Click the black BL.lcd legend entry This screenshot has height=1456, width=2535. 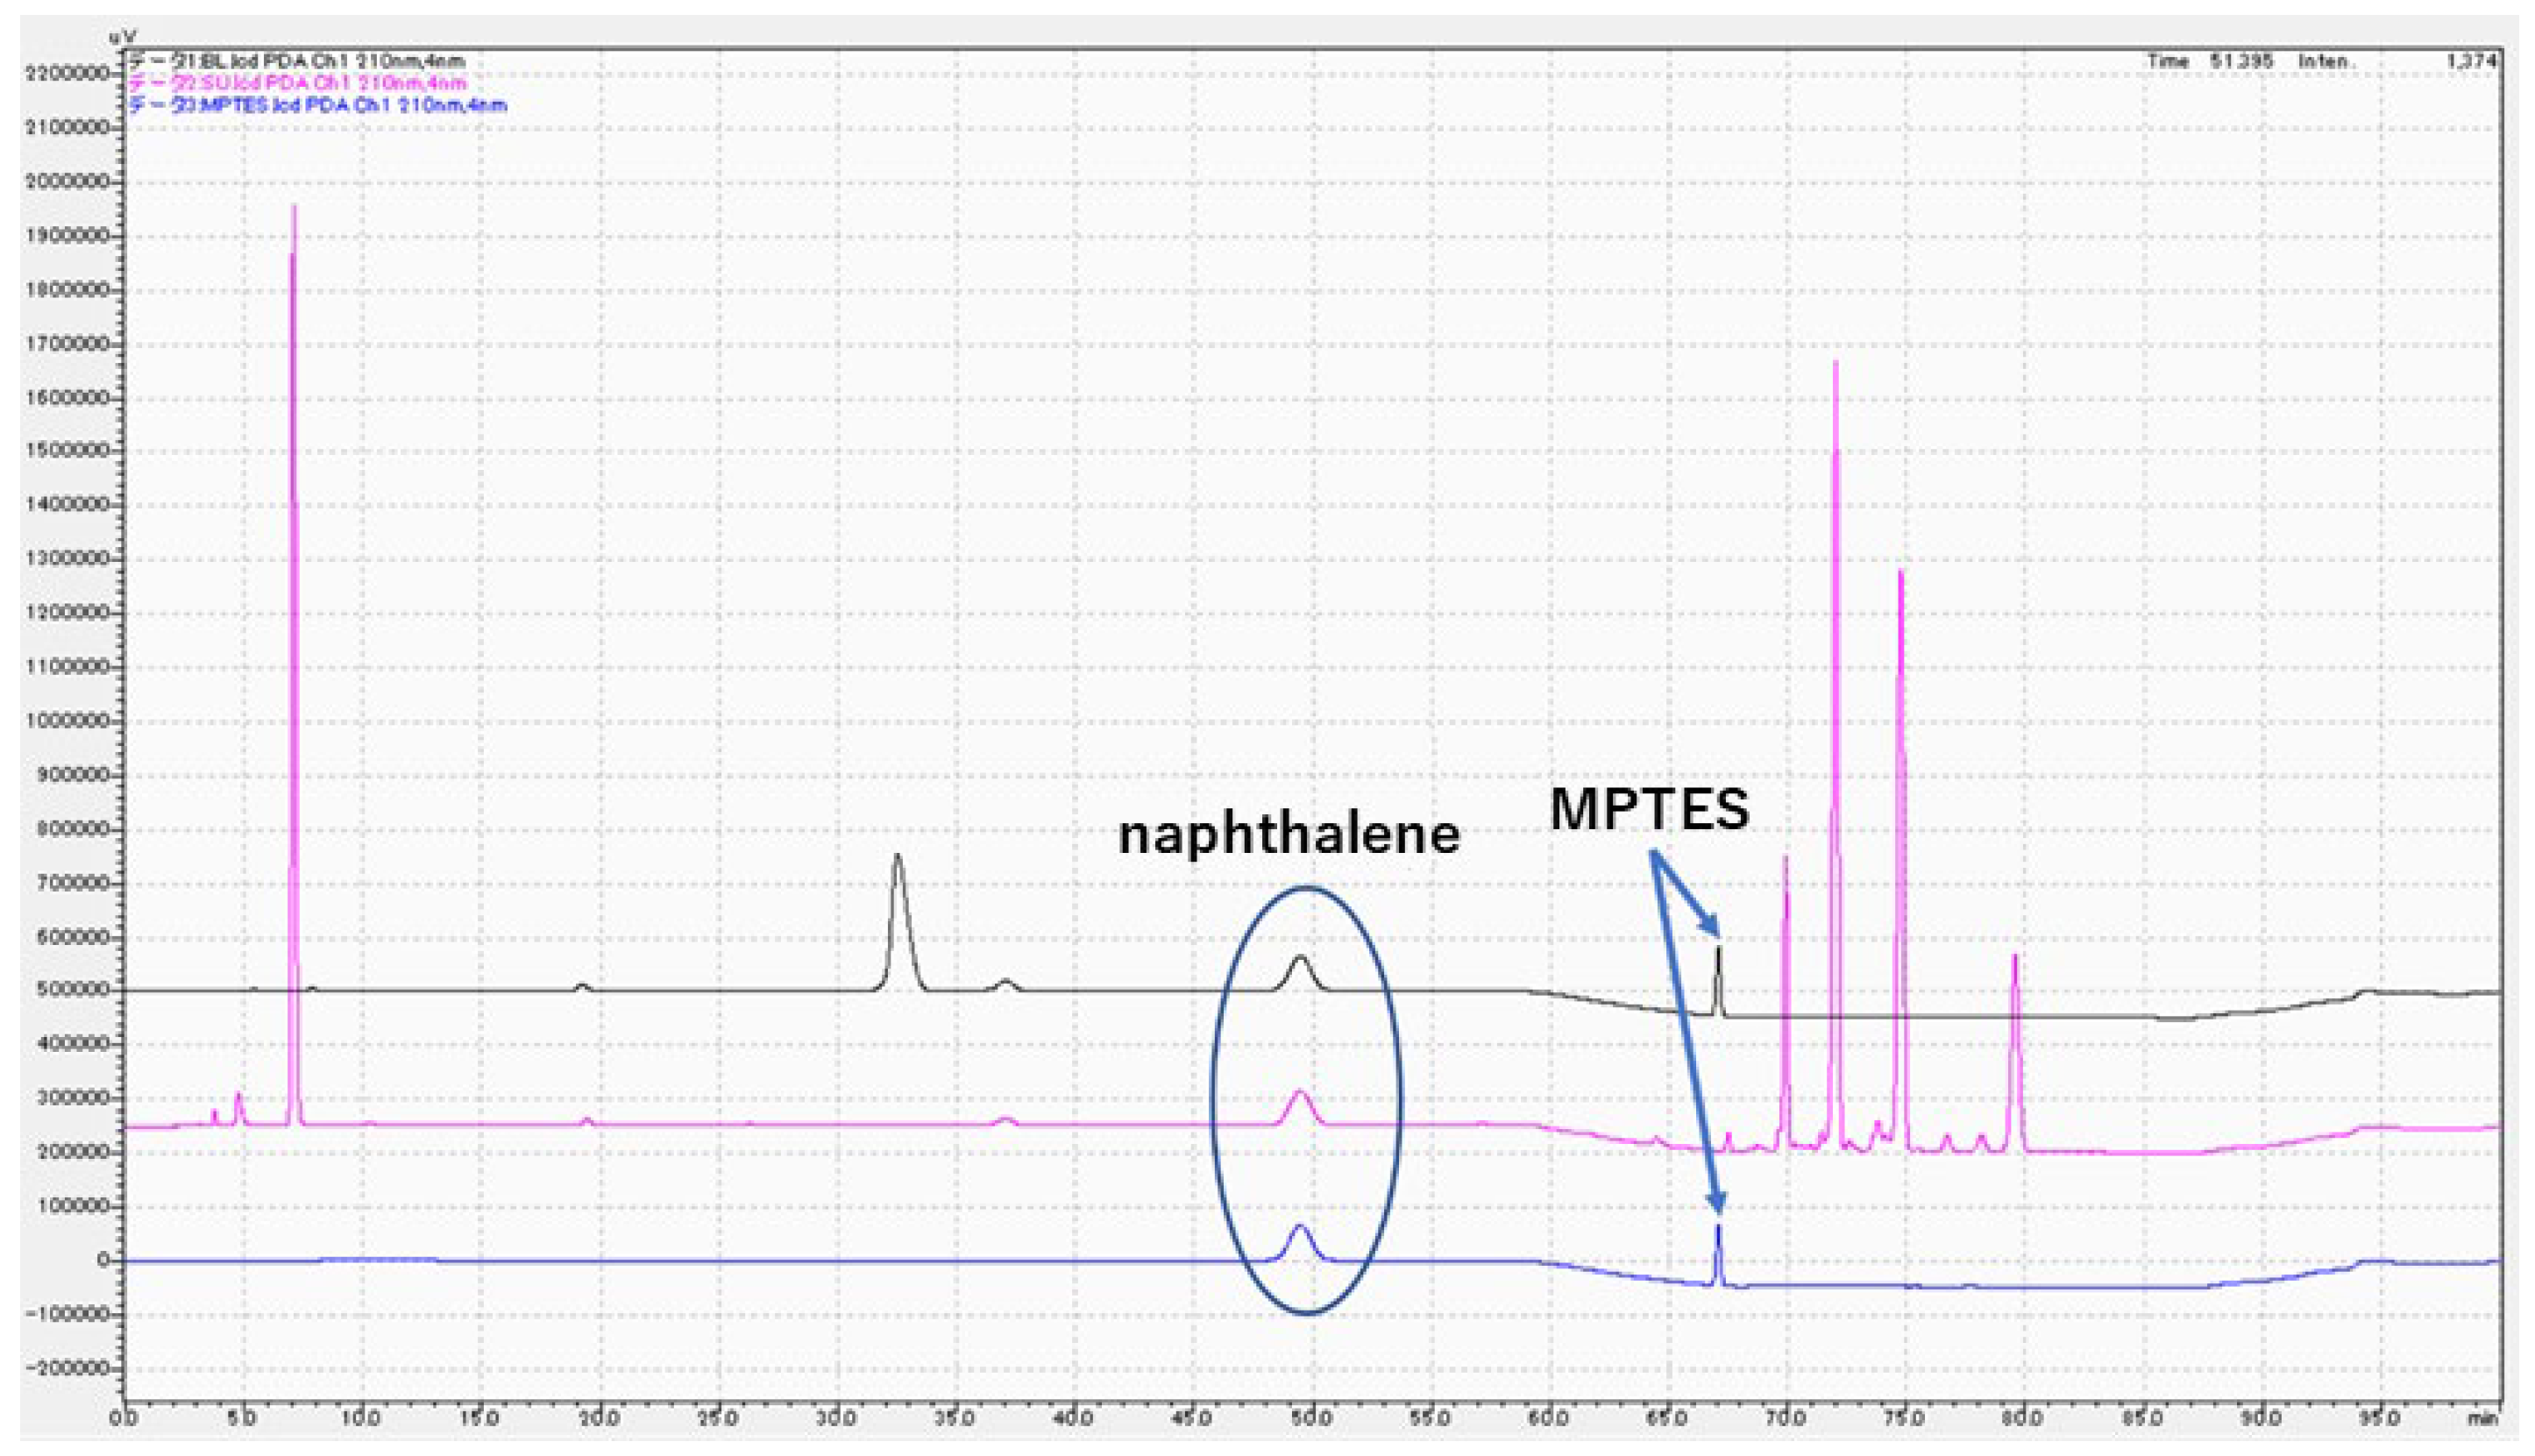[x=298, y=61]
